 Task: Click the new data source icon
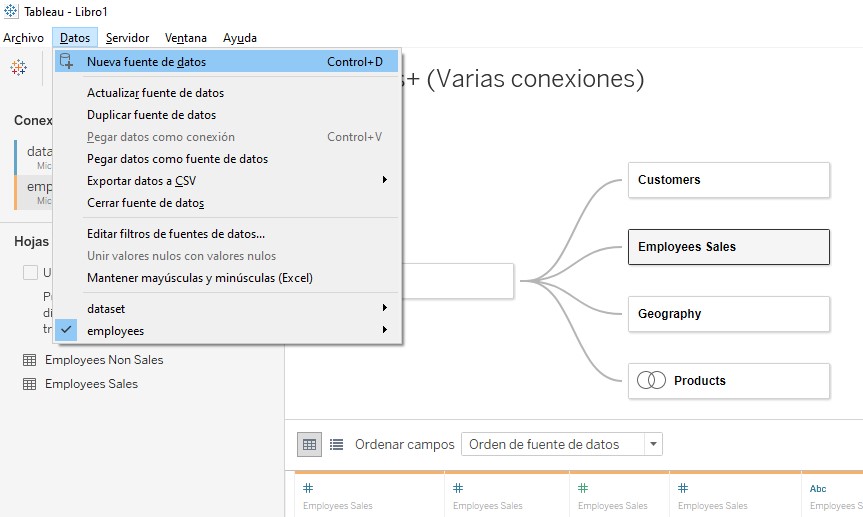point(66,61)
